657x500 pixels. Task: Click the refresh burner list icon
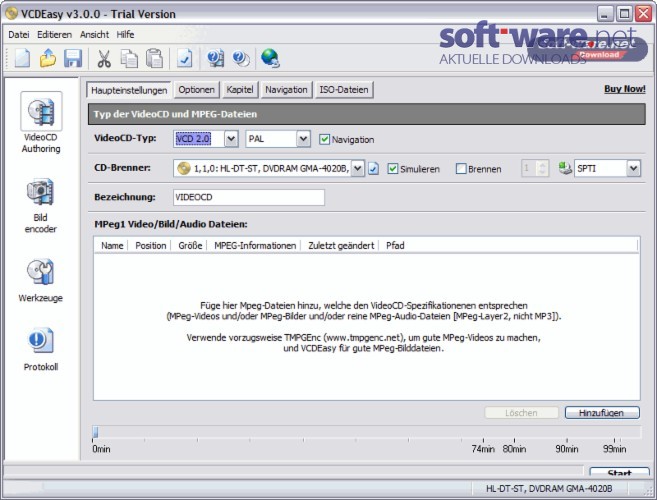(x=373, y=168)
